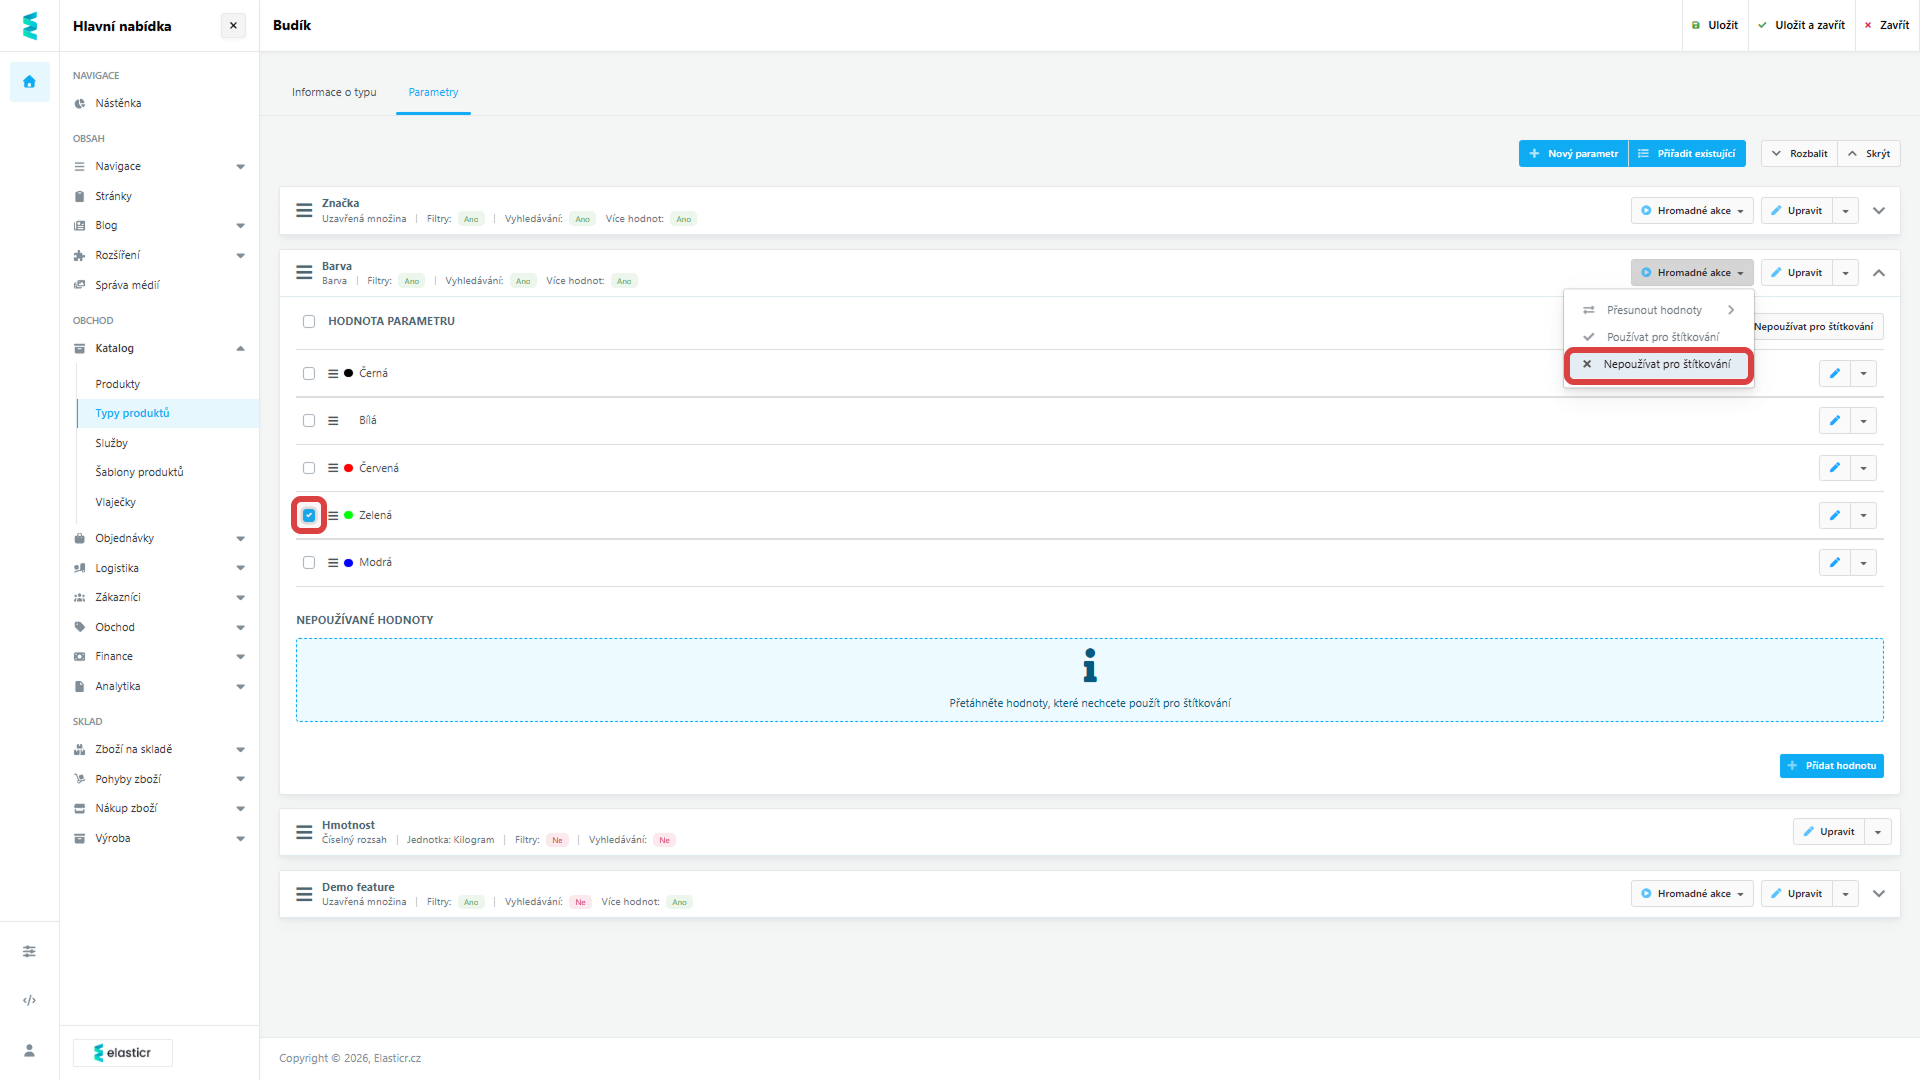Click Nový parametr button
1920x1080 pixels.
[1573, 154]
